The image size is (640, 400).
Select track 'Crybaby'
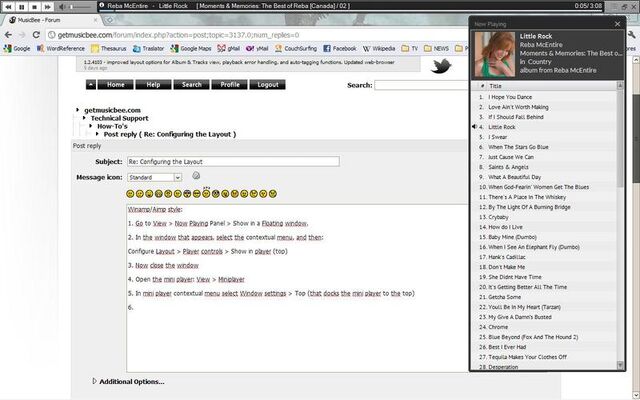tap(544, 217)
